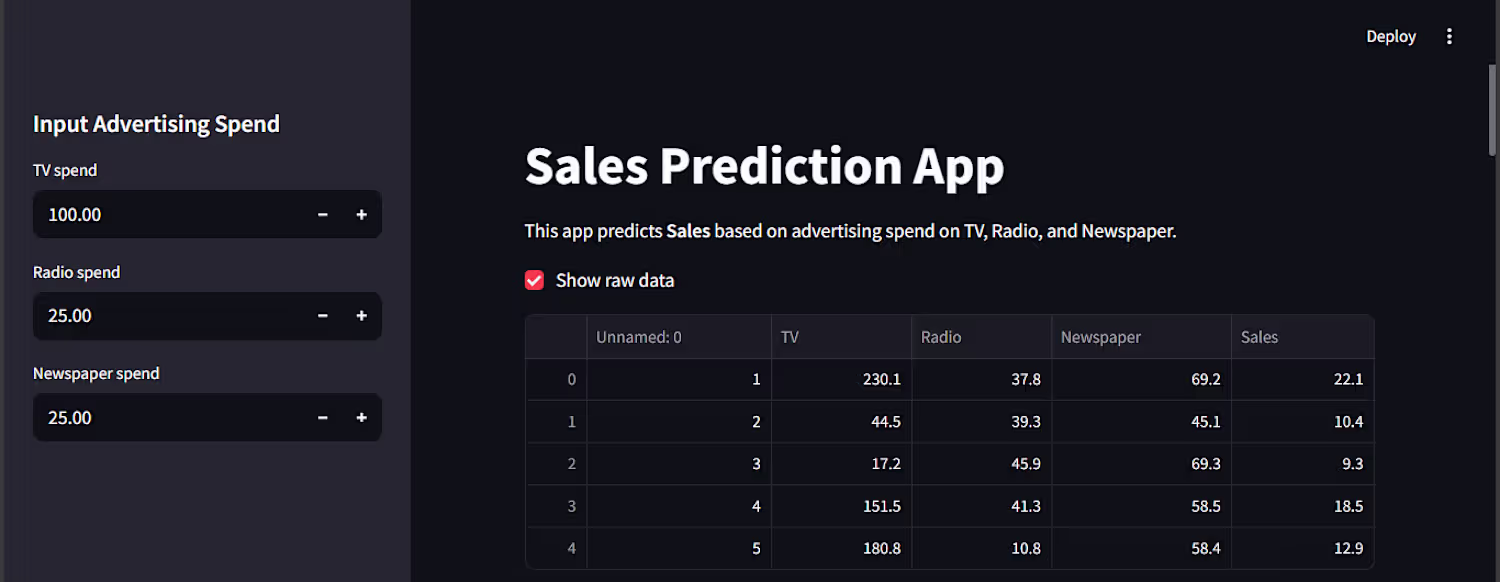
Task: Uncheck the Show raw data checkbox
Action: [x=534, y=280]
